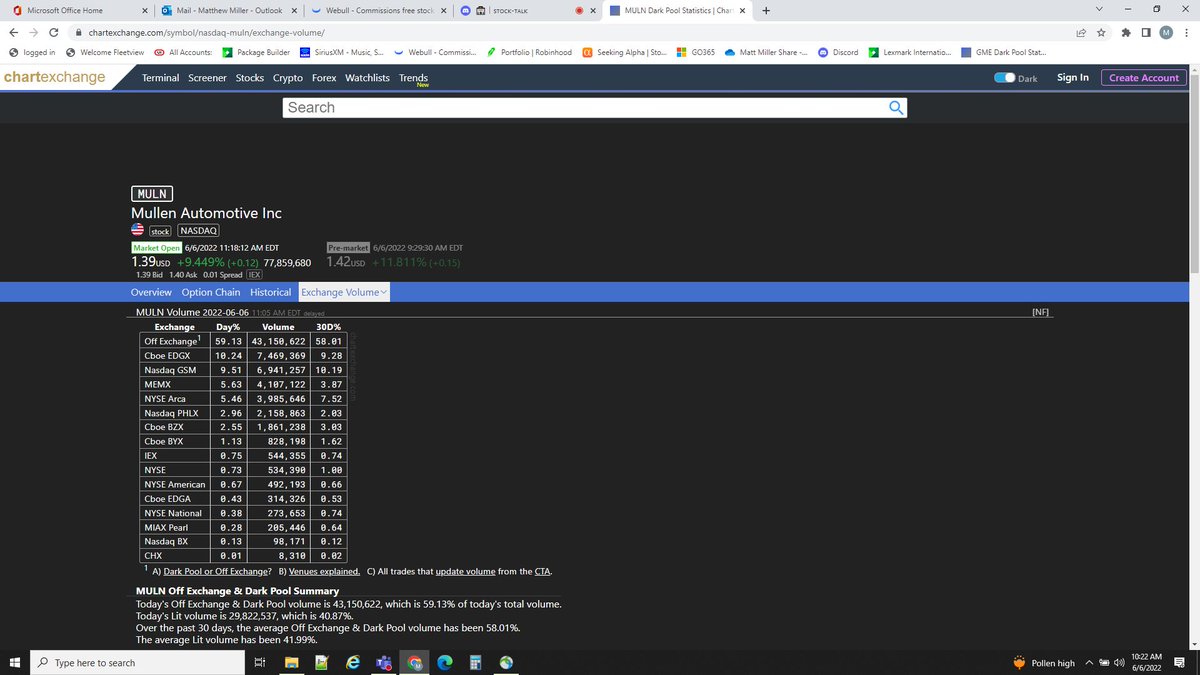
Task: Click the [NF] link by the table
Action: pos(1041,312)
